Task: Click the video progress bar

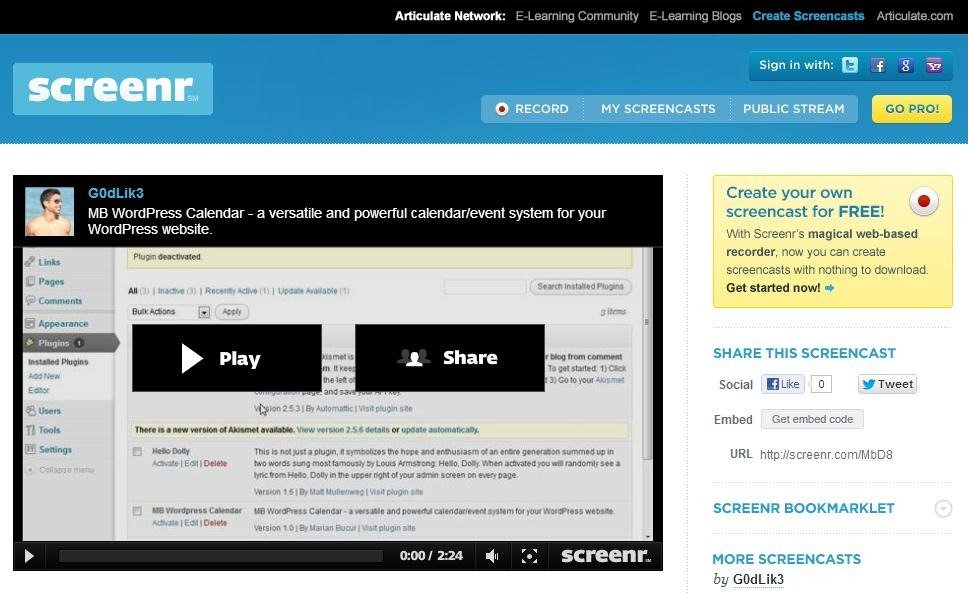Action: point(220,556)
